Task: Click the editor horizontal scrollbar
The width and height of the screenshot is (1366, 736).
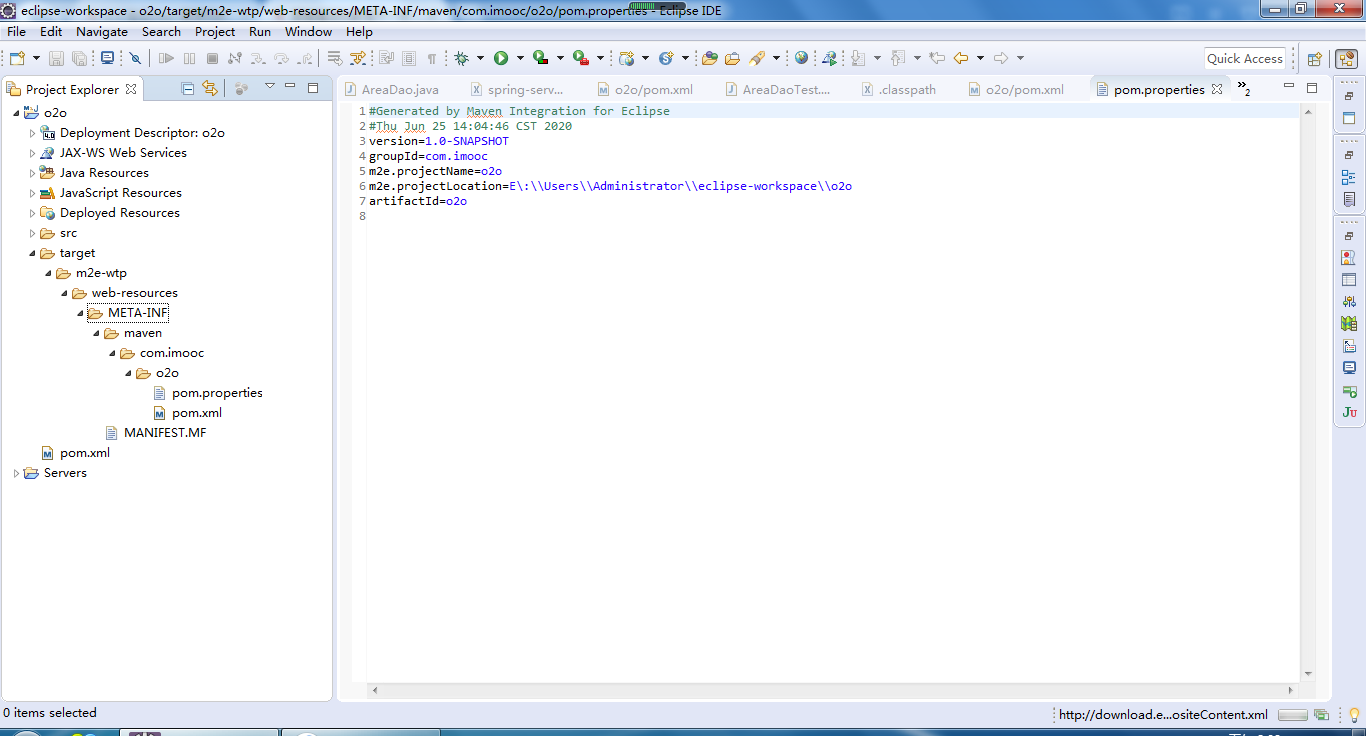Action: pos(832,690)
